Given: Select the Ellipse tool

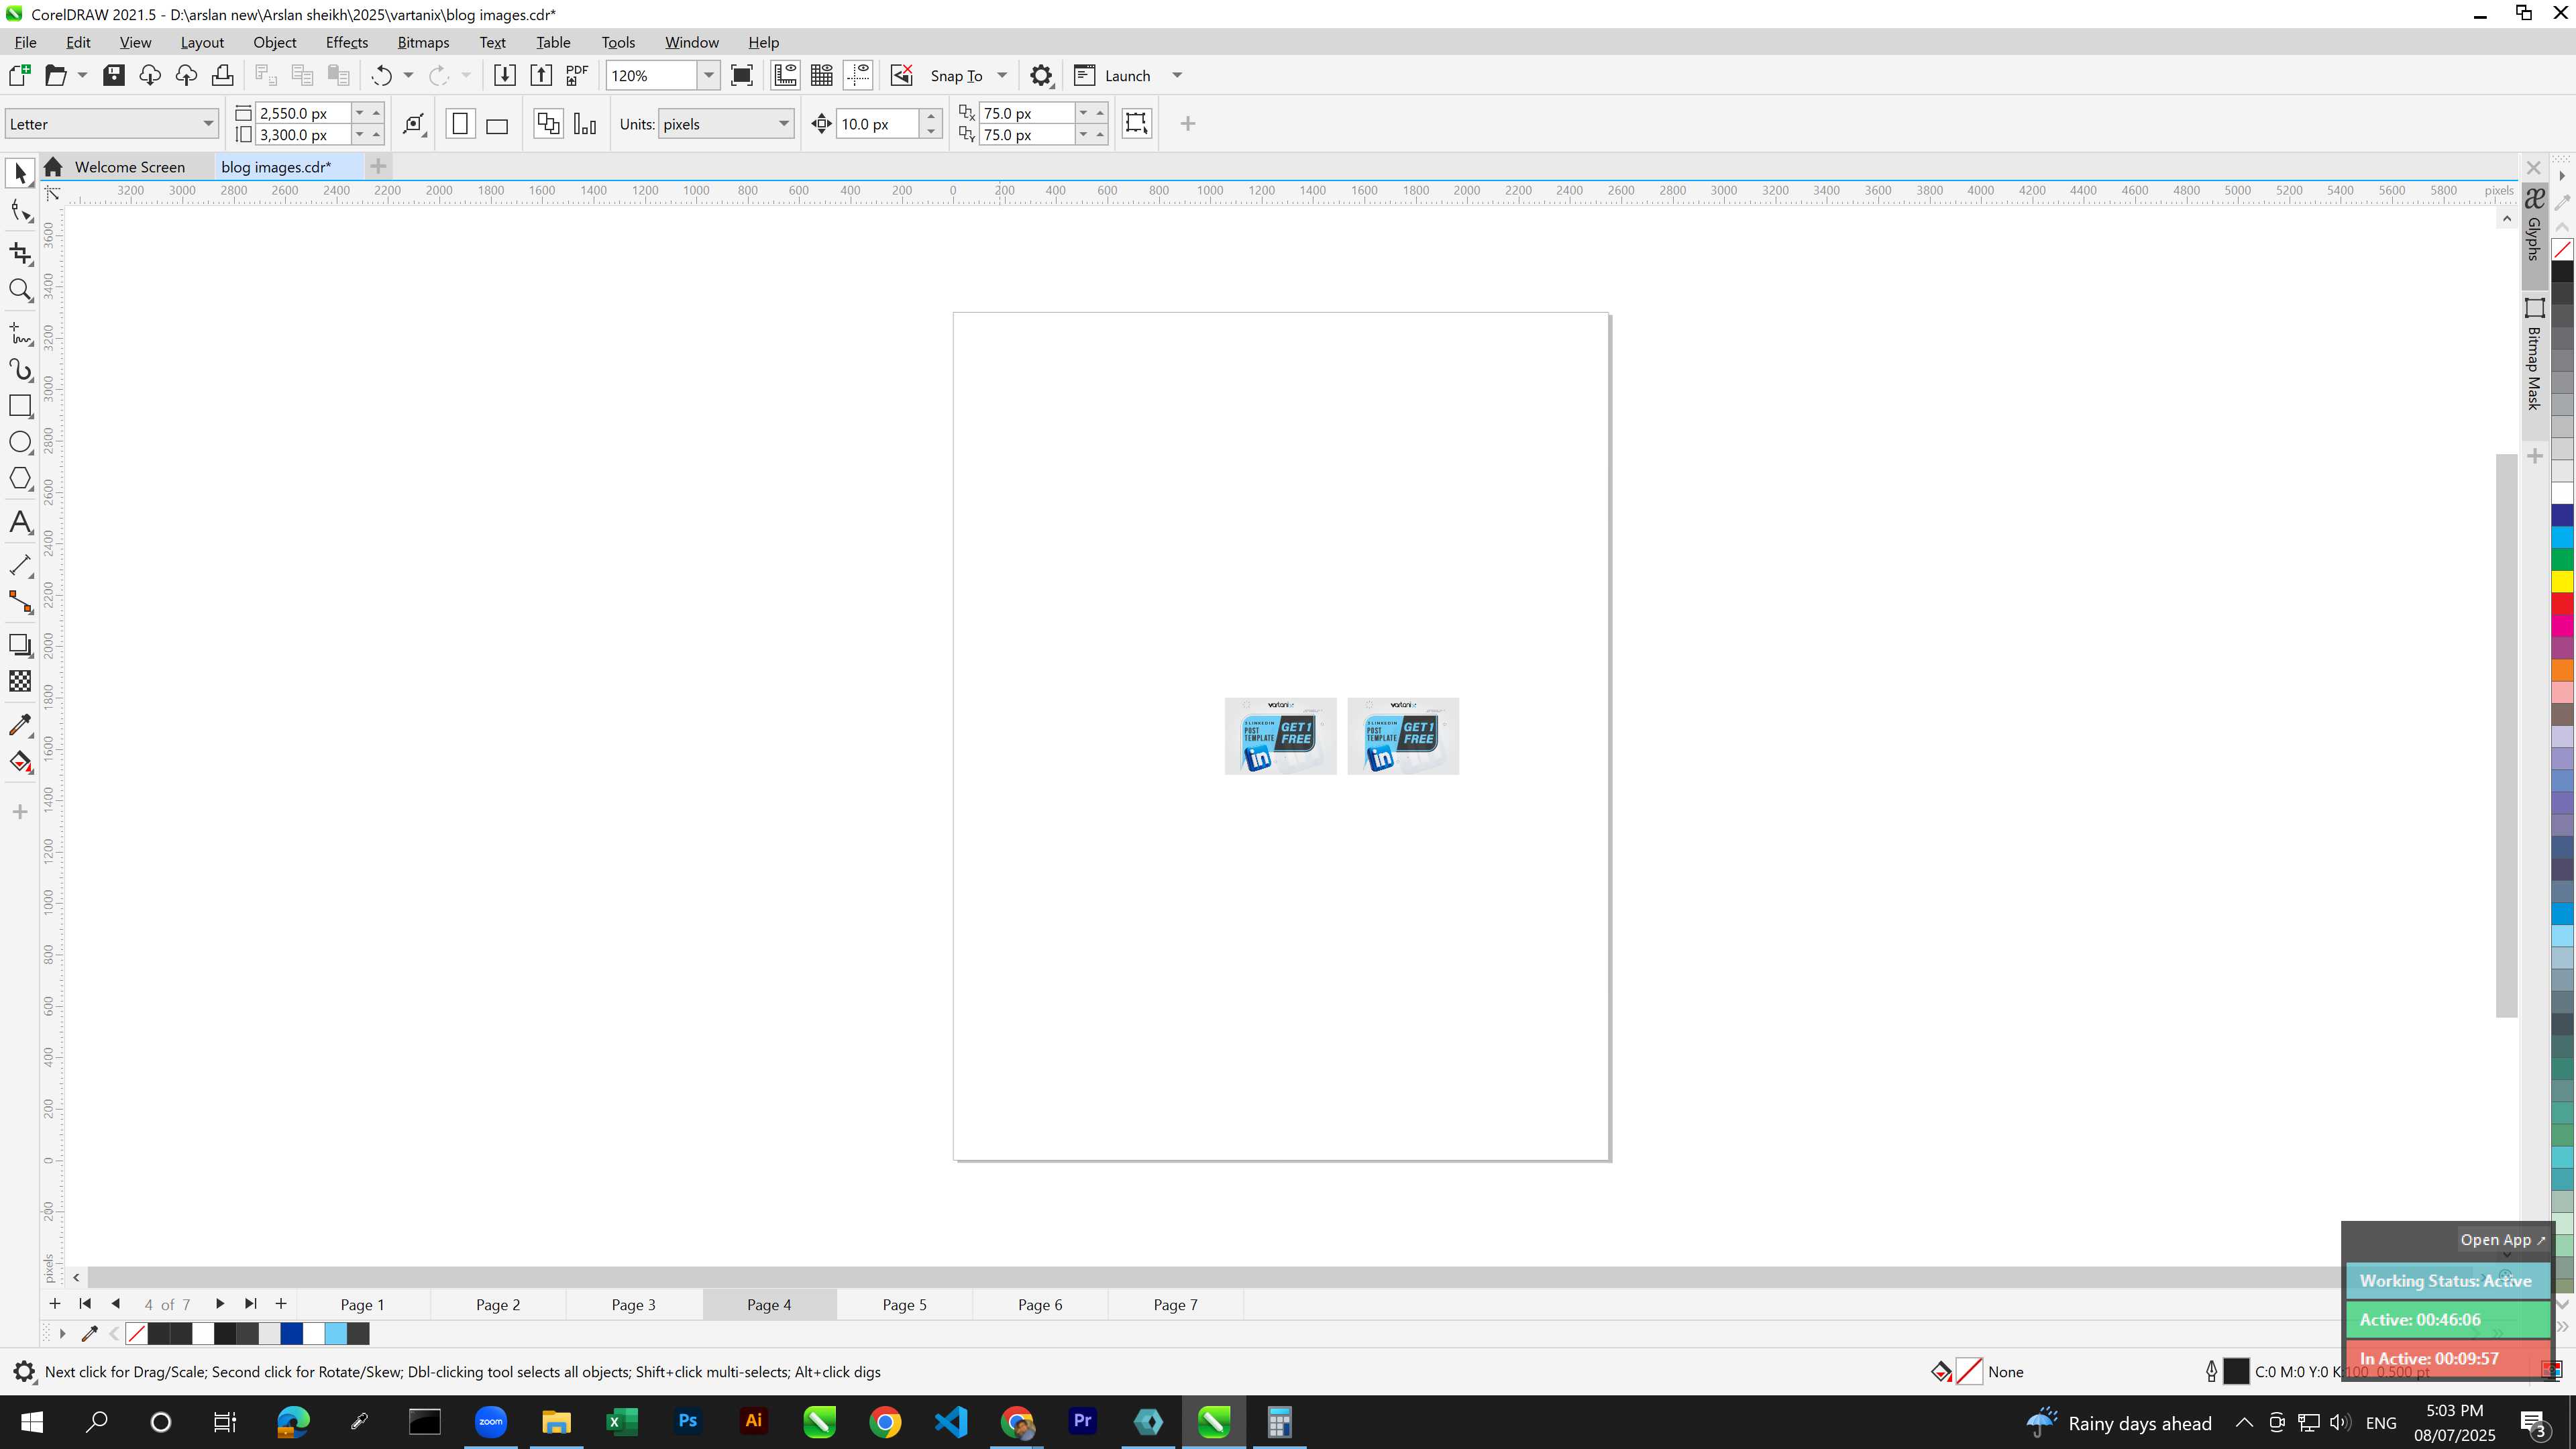Looking at the screenshot, I should pyautogui.click(x=20, y=442).
